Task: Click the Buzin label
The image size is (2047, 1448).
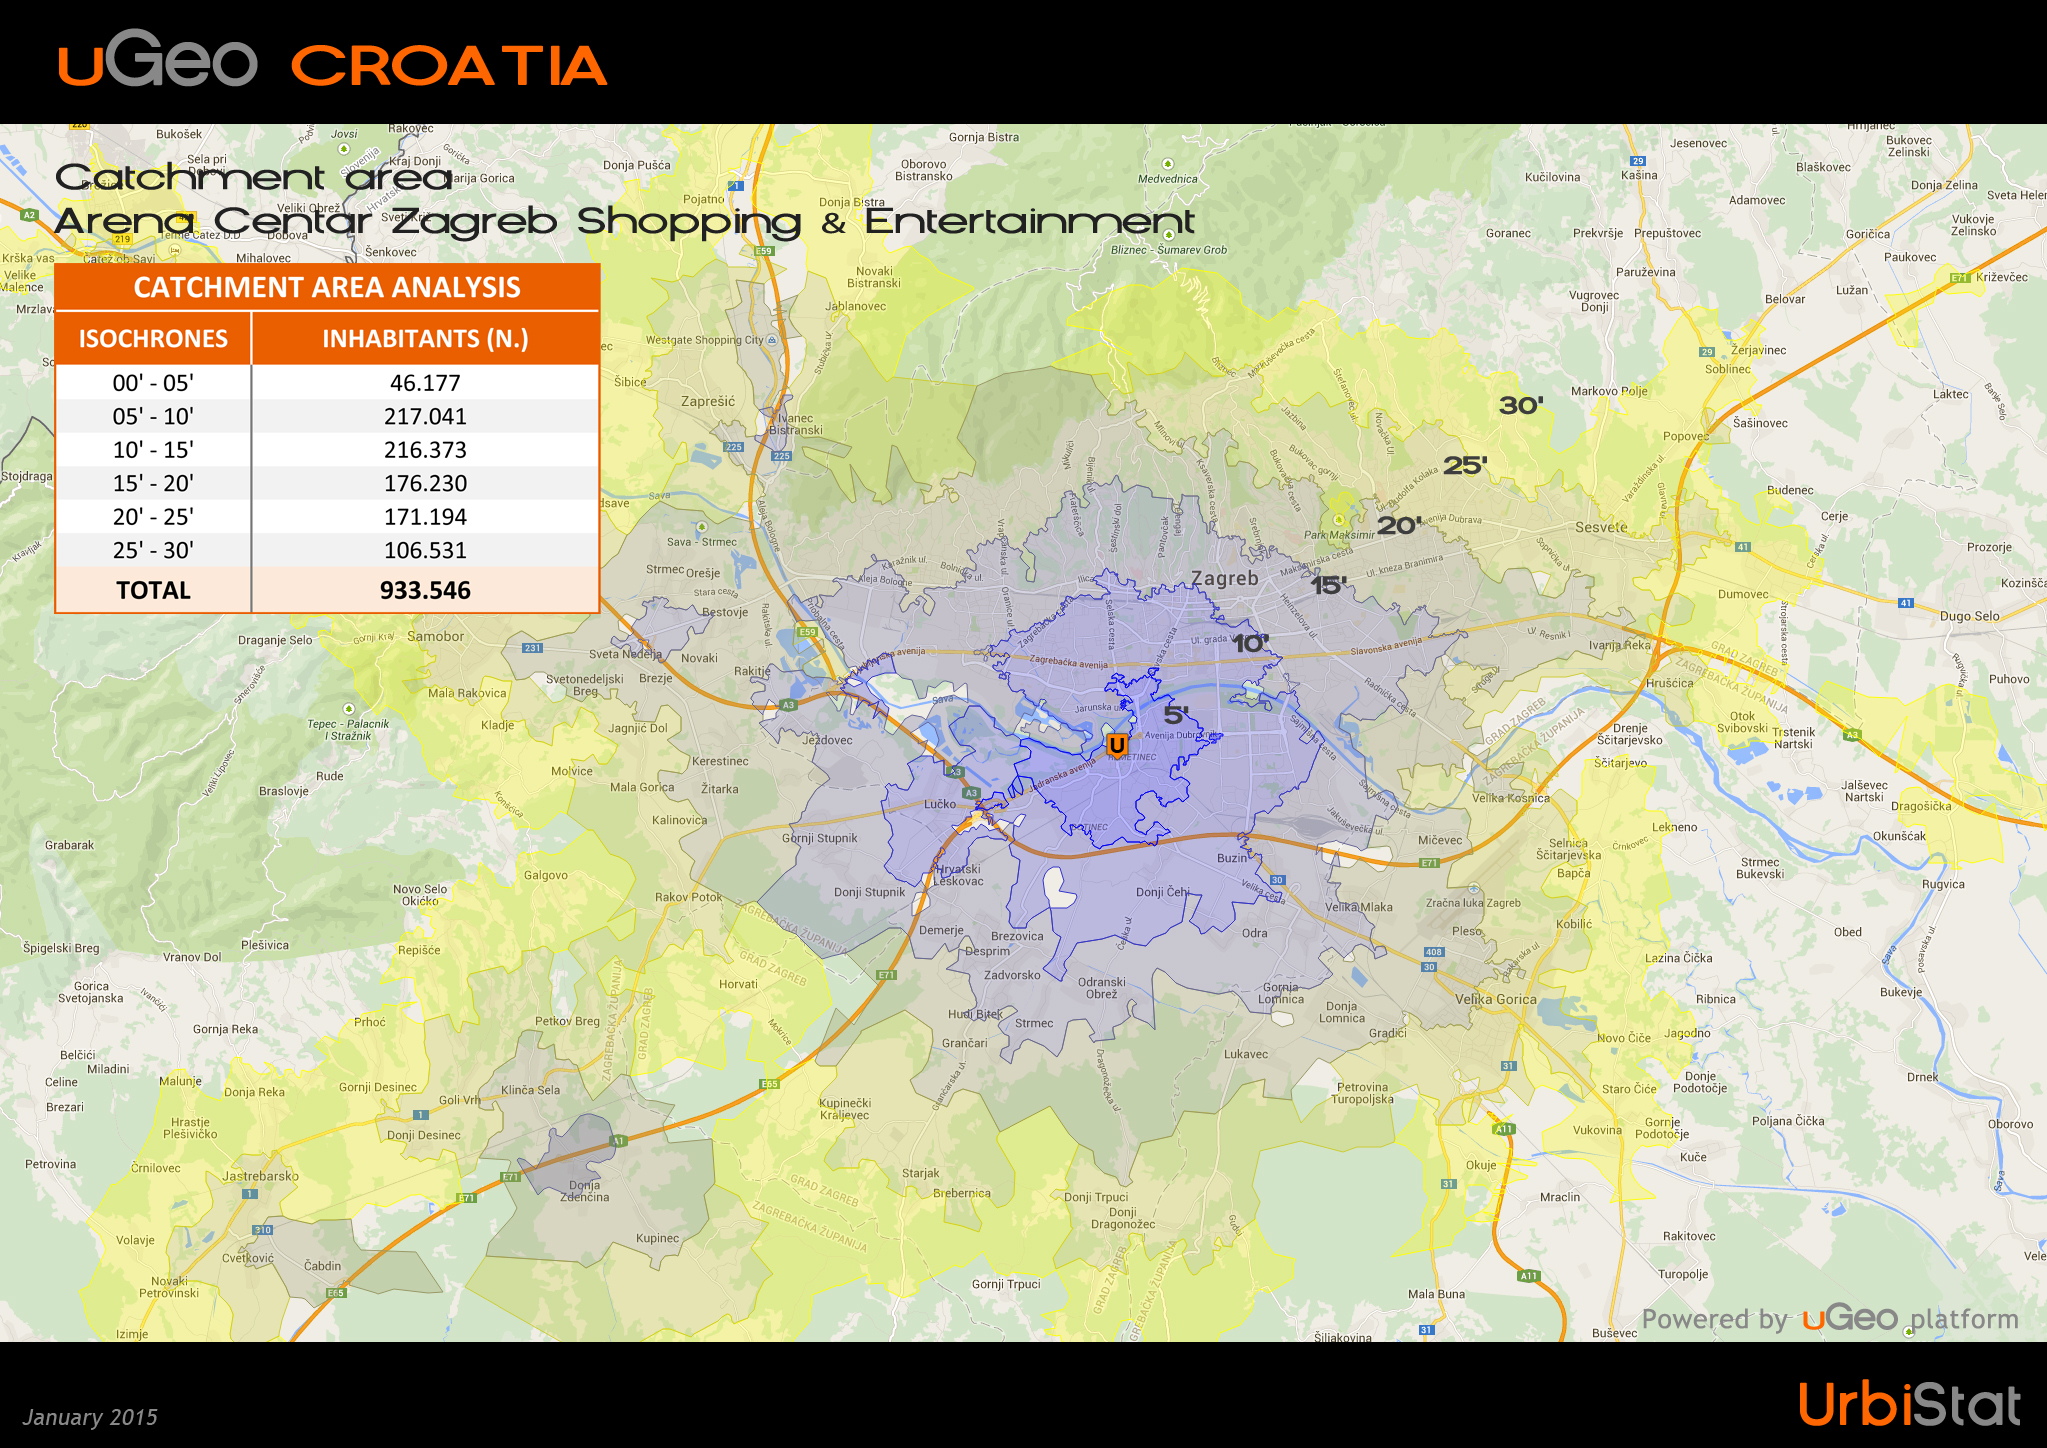Action: 1232,858
